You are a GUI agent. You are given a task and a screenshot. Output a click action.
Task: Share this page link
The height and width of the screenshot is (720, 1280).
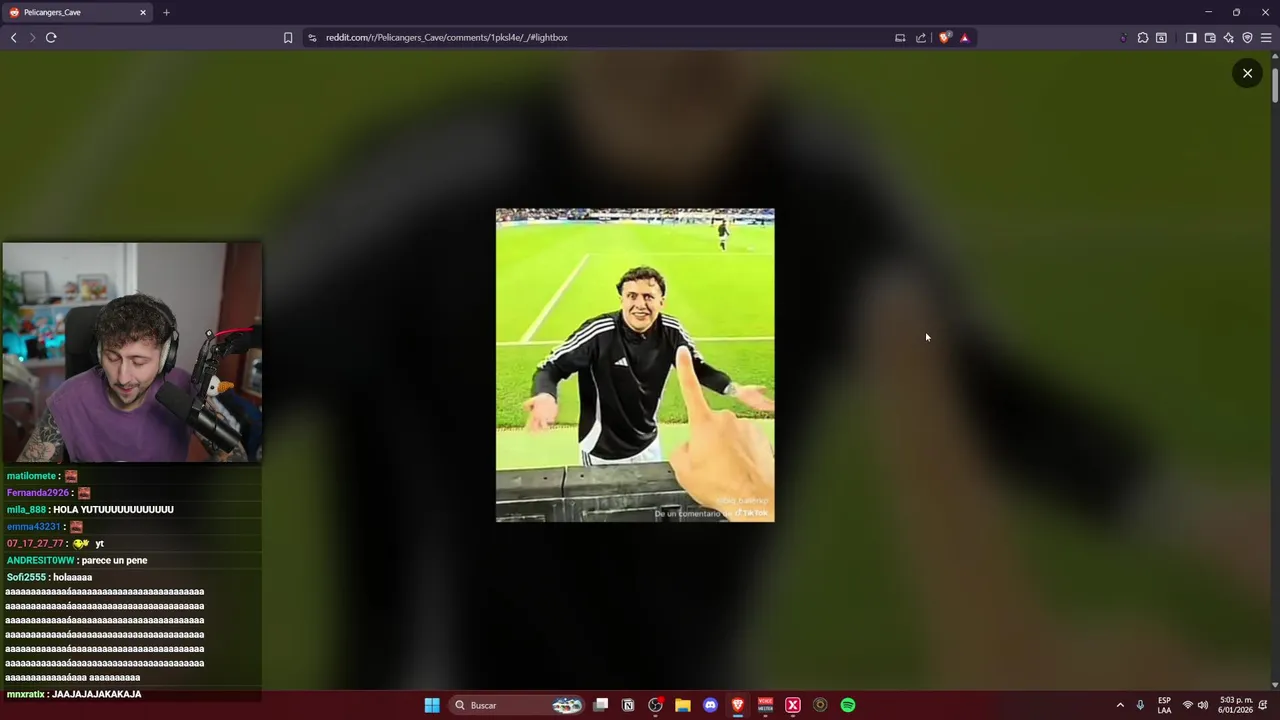tap(921, 38)
